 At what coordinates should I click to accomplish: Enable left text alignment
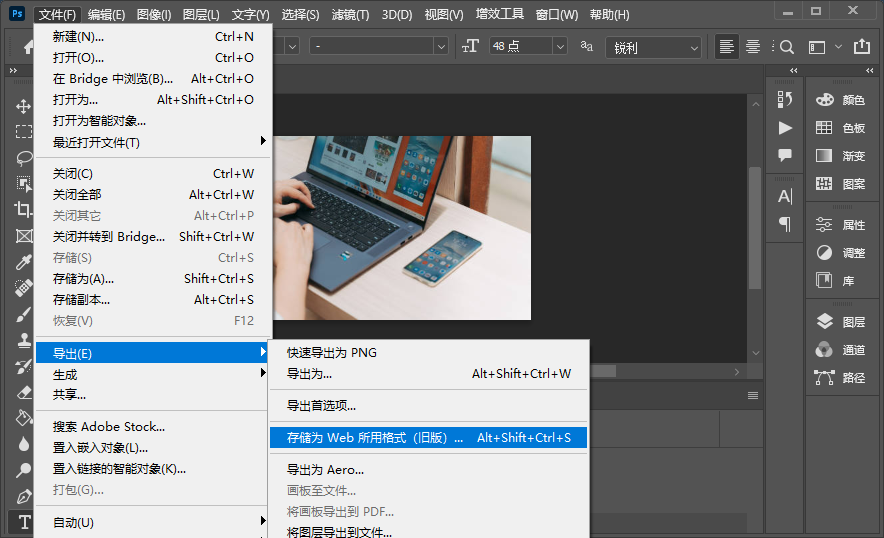click(727, 47)
